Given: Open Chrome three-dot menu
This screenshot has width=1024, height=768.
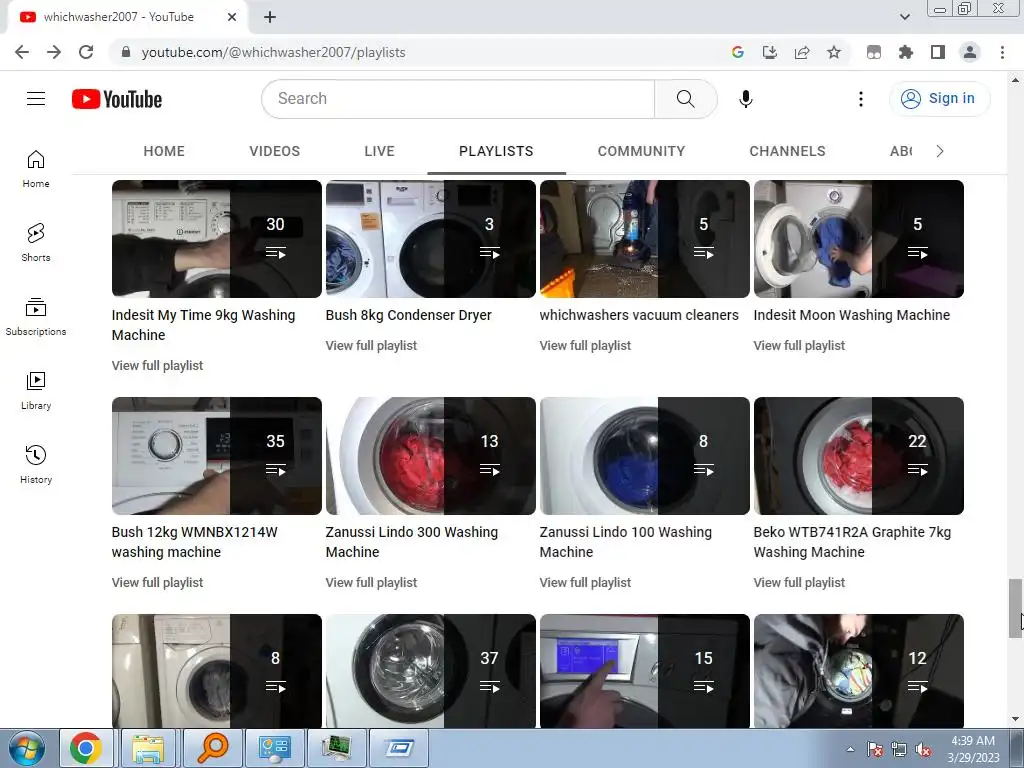Looking at the screenshot, I should click(1002, 52).
